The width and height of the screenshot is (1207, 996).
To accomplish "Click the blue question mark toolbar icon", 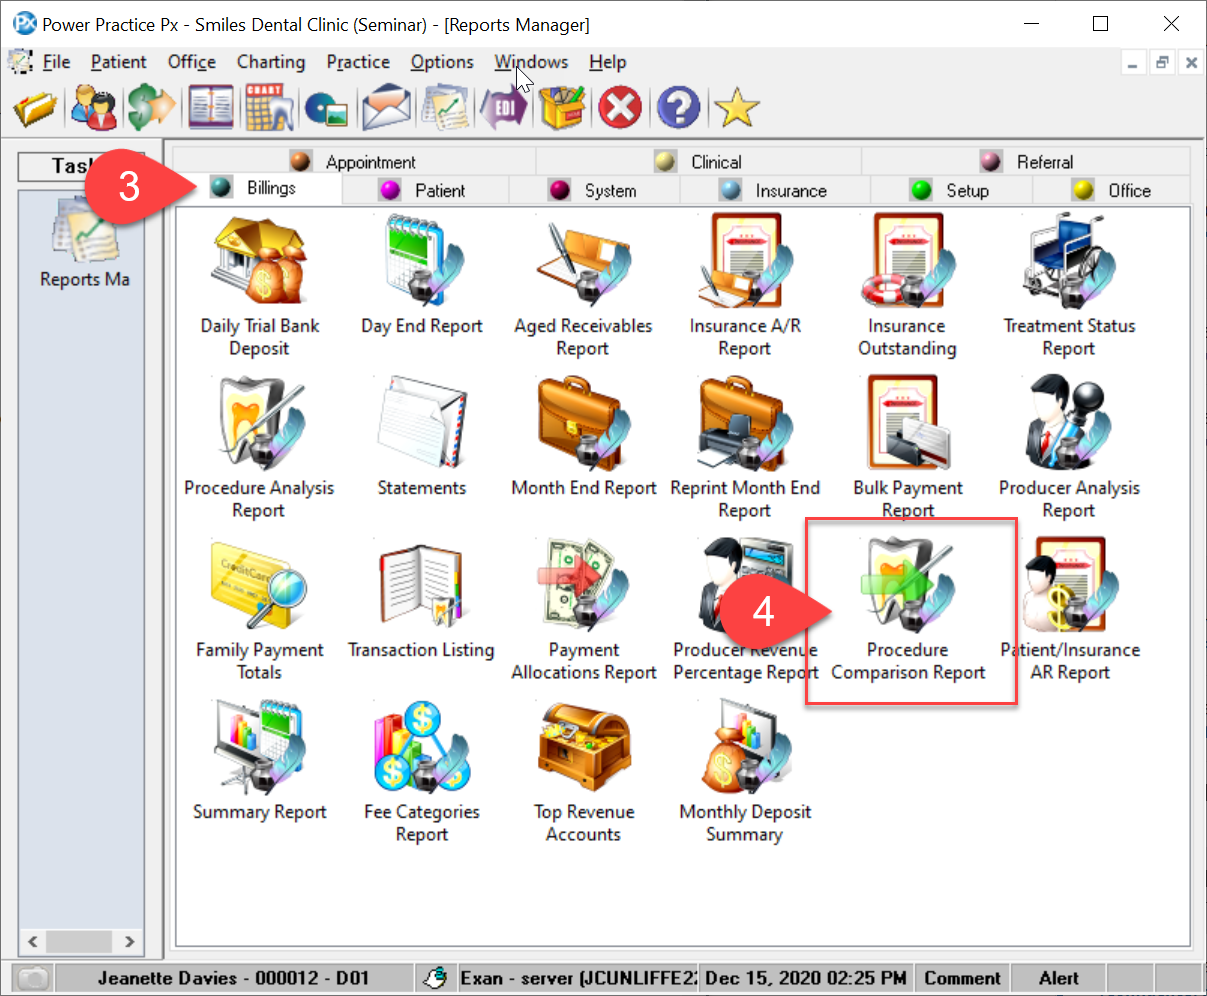I will tap(678, 107).
